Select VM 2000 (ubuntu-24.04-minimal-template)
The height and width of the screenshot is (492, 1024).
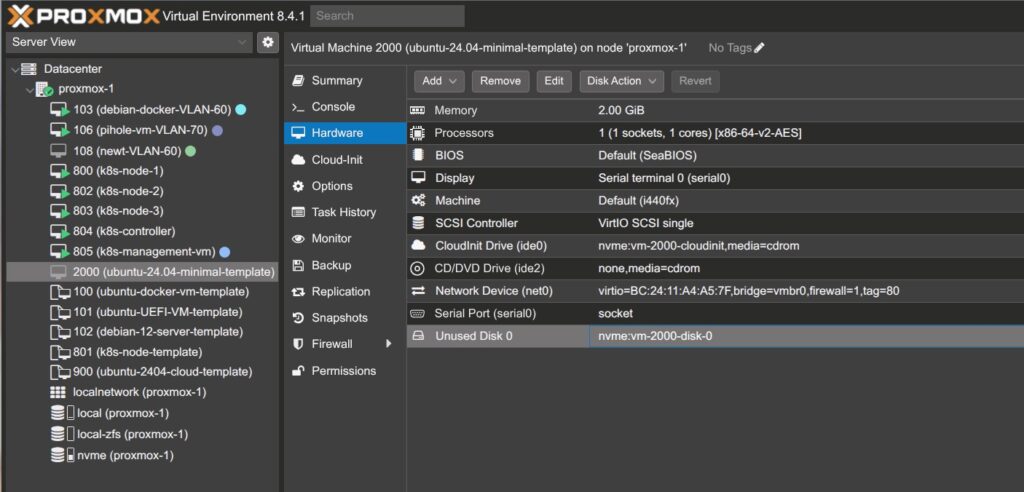pos(142,272)
